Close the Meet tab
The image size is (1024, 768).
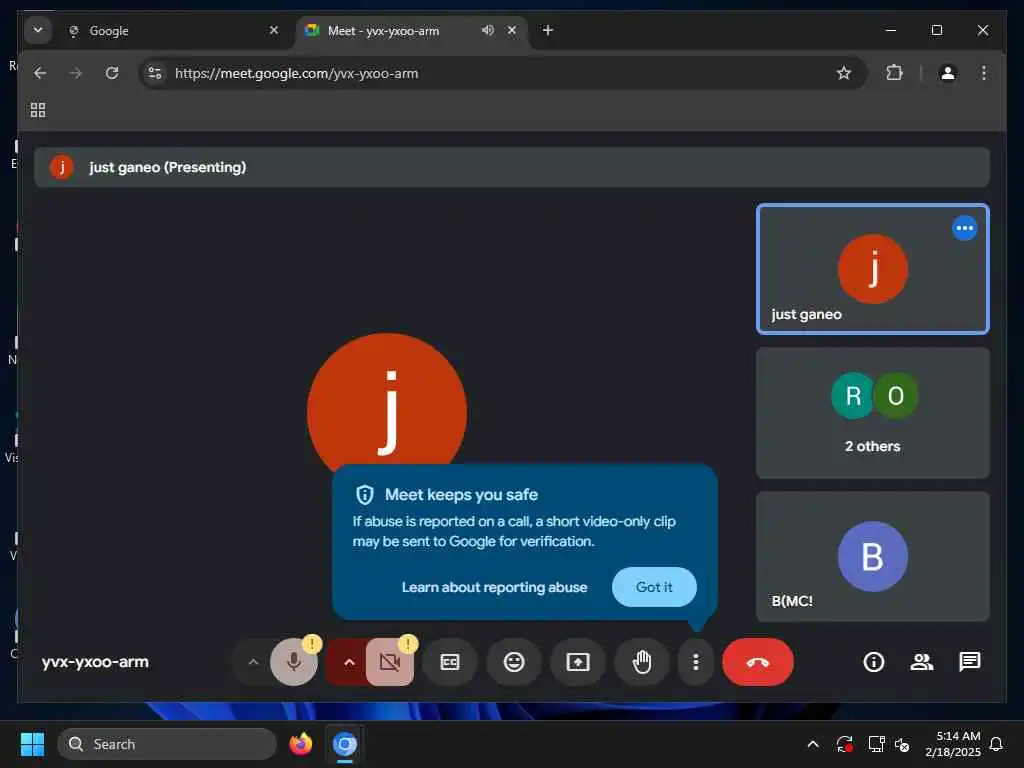coord(512,30)
